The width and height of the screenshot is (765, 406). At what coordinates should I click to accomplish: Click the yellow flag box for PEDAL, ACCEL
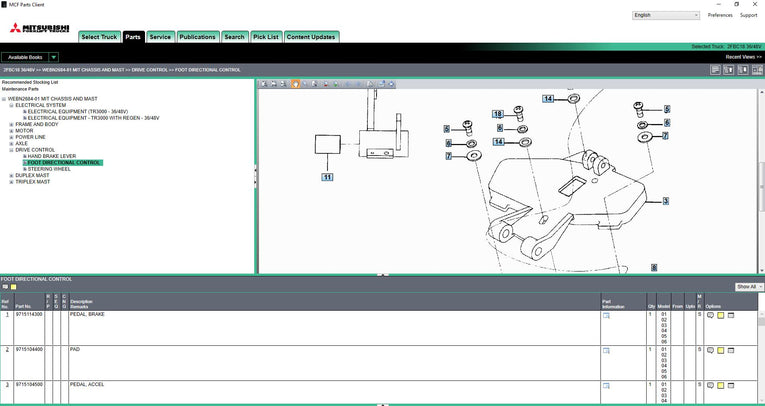[x=720, y=385]
